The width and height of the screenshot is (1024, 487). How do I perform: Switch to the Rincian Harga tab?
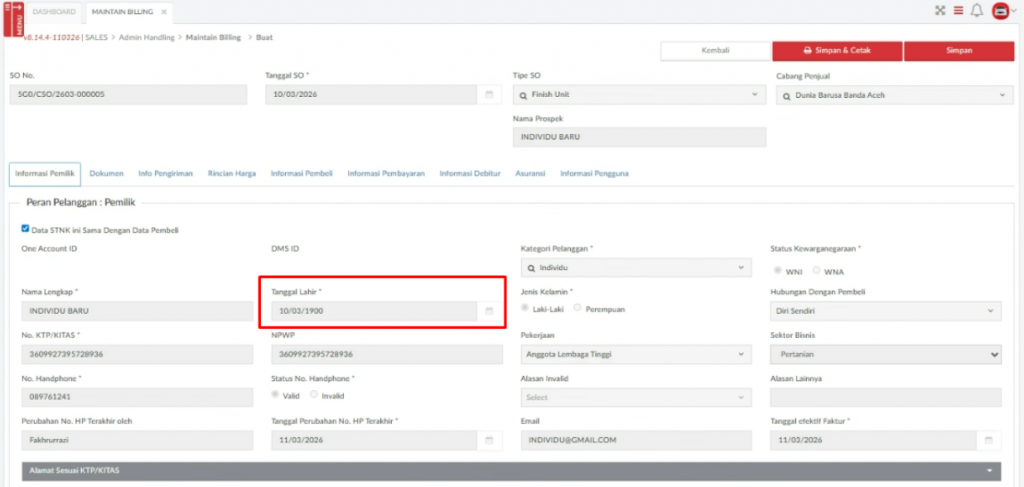pyautogui.click(x=231, y=173)
